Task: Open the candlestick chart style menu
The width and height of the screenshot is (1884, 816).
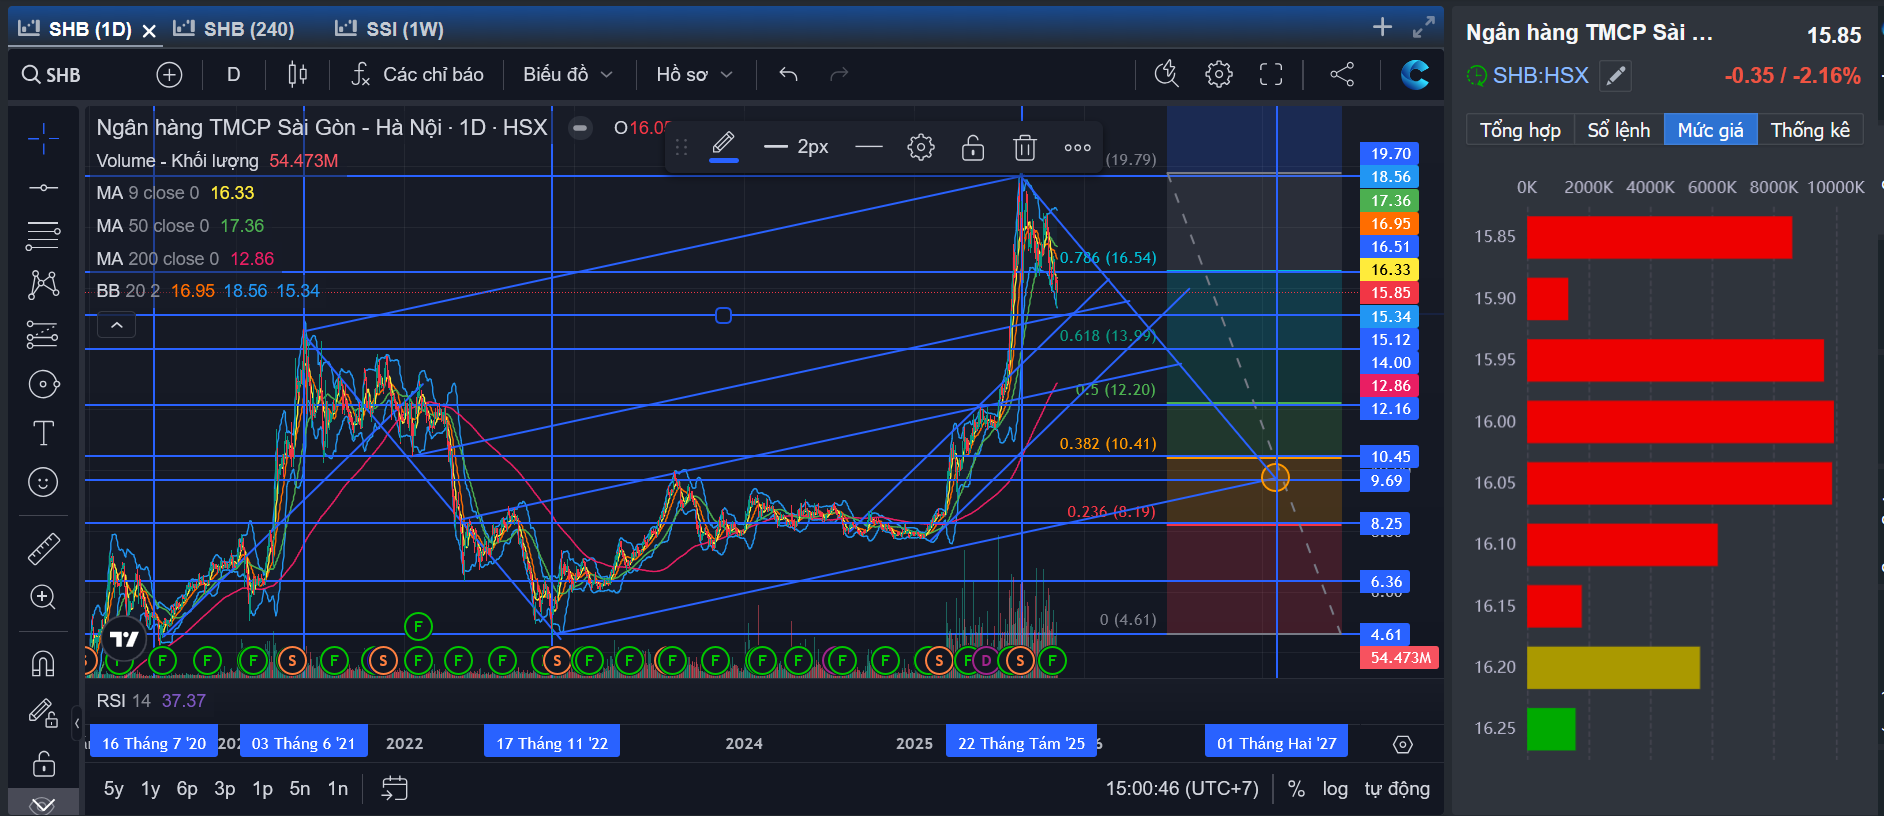Action: pyautogui.click(x=297, y=74)
